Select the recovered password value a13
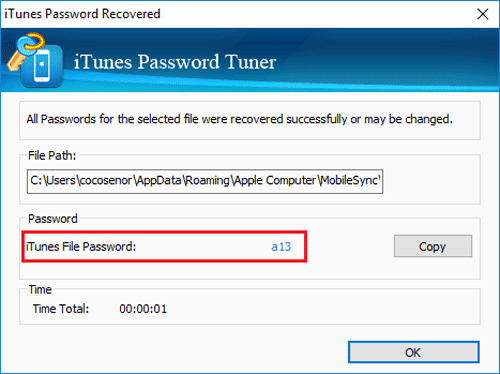The width and height of the screenshot is (500, 374). point(281,247)
